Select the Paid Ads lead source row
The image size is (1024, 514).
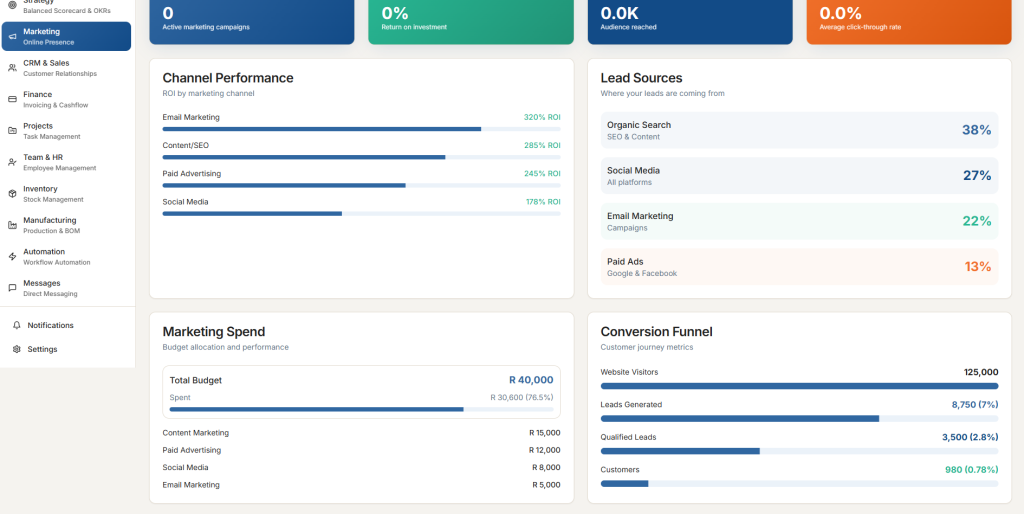(798, 267)
